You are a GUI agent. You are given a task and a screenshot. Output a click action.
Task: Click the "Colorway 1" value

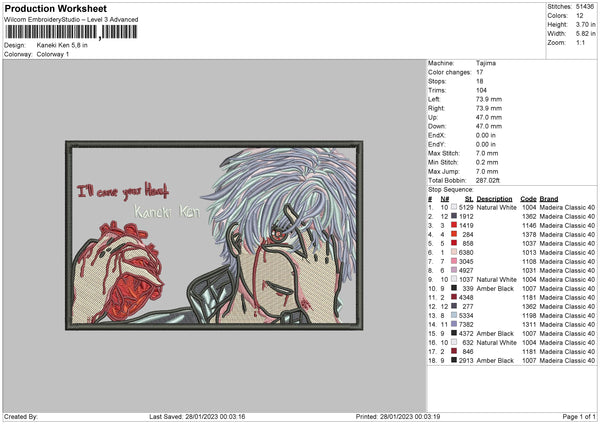(x=53, y=54)
